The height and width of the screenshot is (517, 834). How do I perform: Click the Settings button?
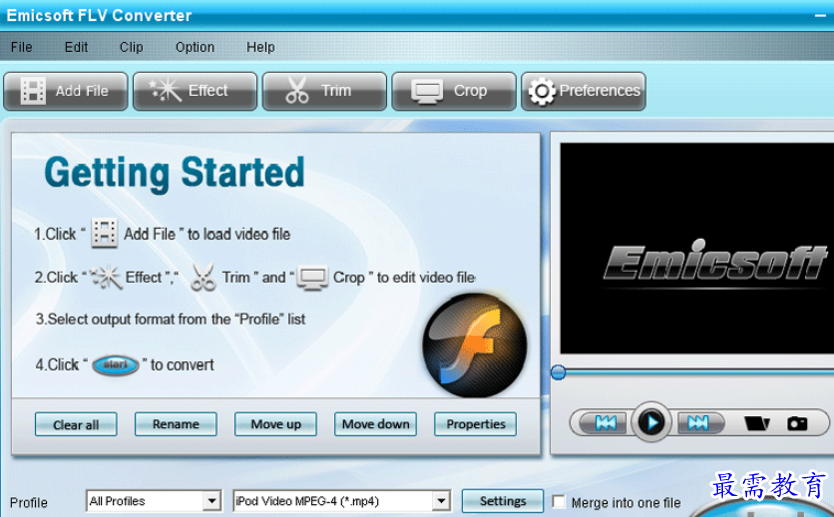click(x=503, y=501)
